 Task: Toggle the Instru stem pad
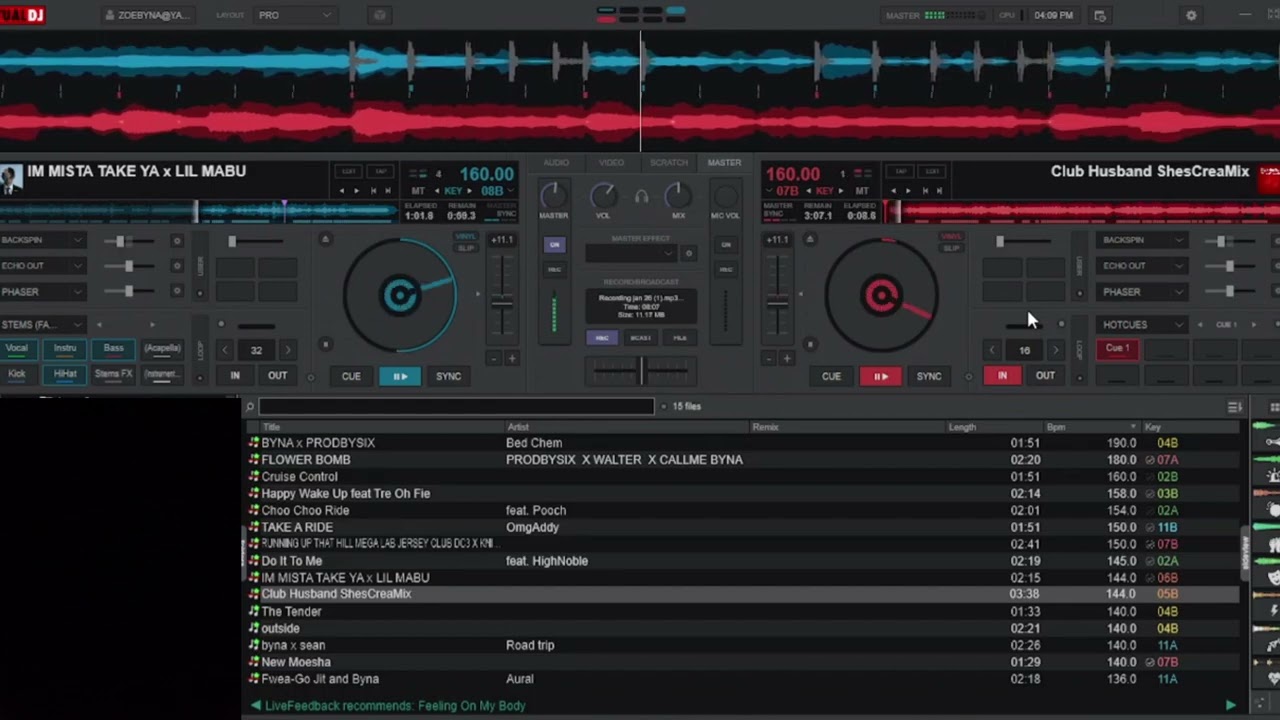click(x=65, y=348)
